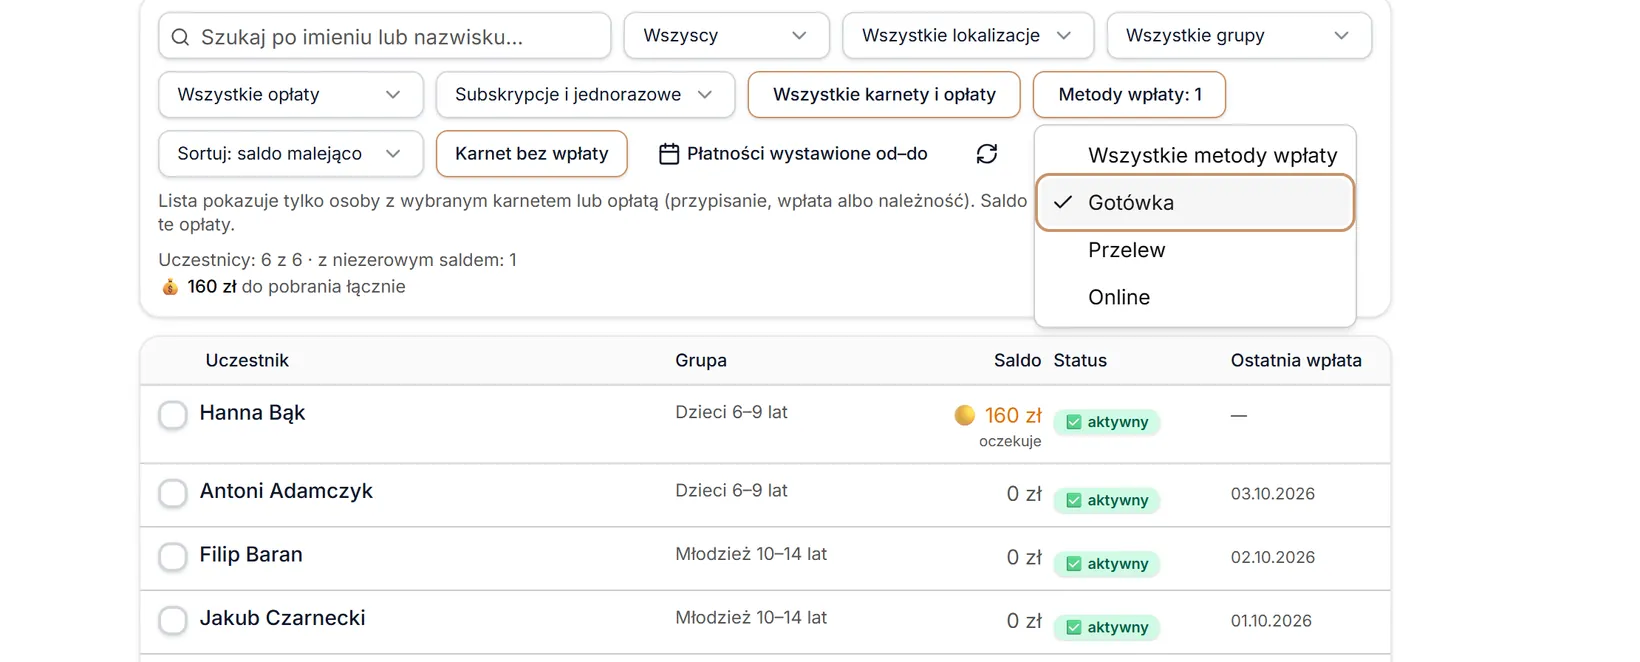1640x662 pixels.
Task: Select the Filip Baran row checkbox
Action: (173, 557)
